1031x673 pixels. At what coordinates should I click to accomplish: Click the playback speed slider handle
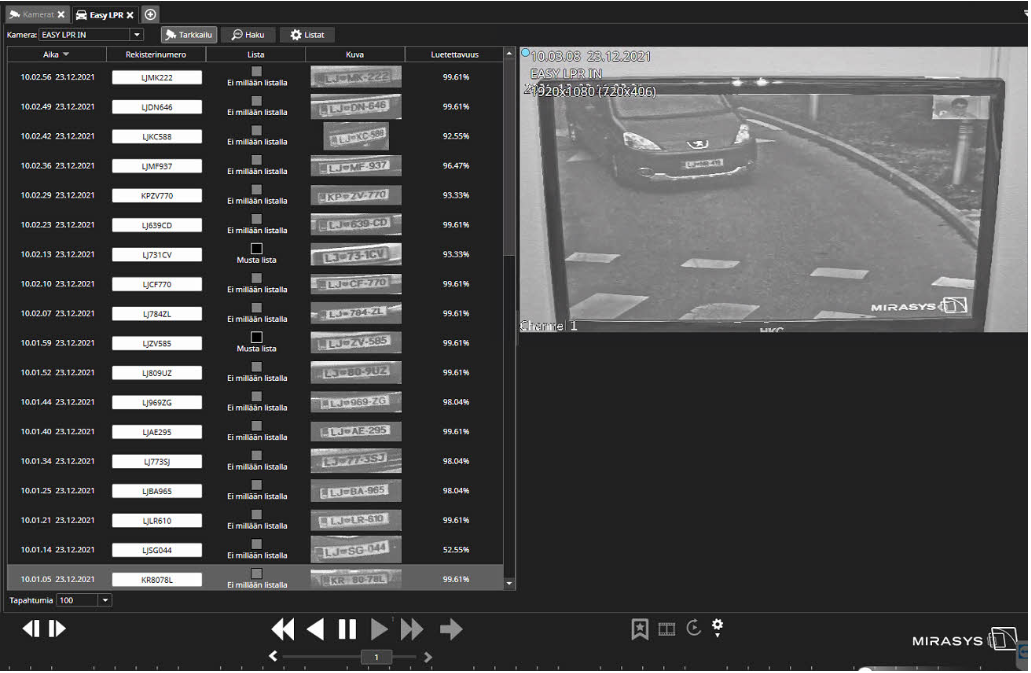(376, 657)
